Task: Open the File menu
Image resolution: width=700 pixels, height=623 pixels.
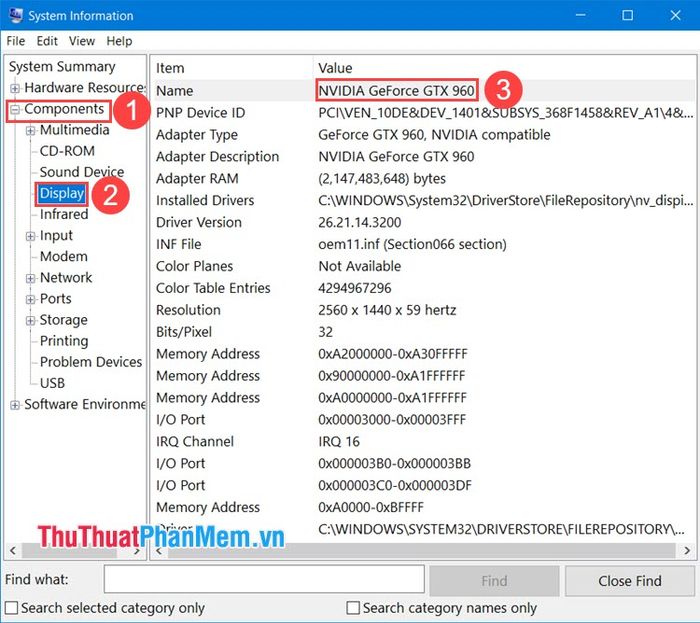Action: click(x=16, y=41)
